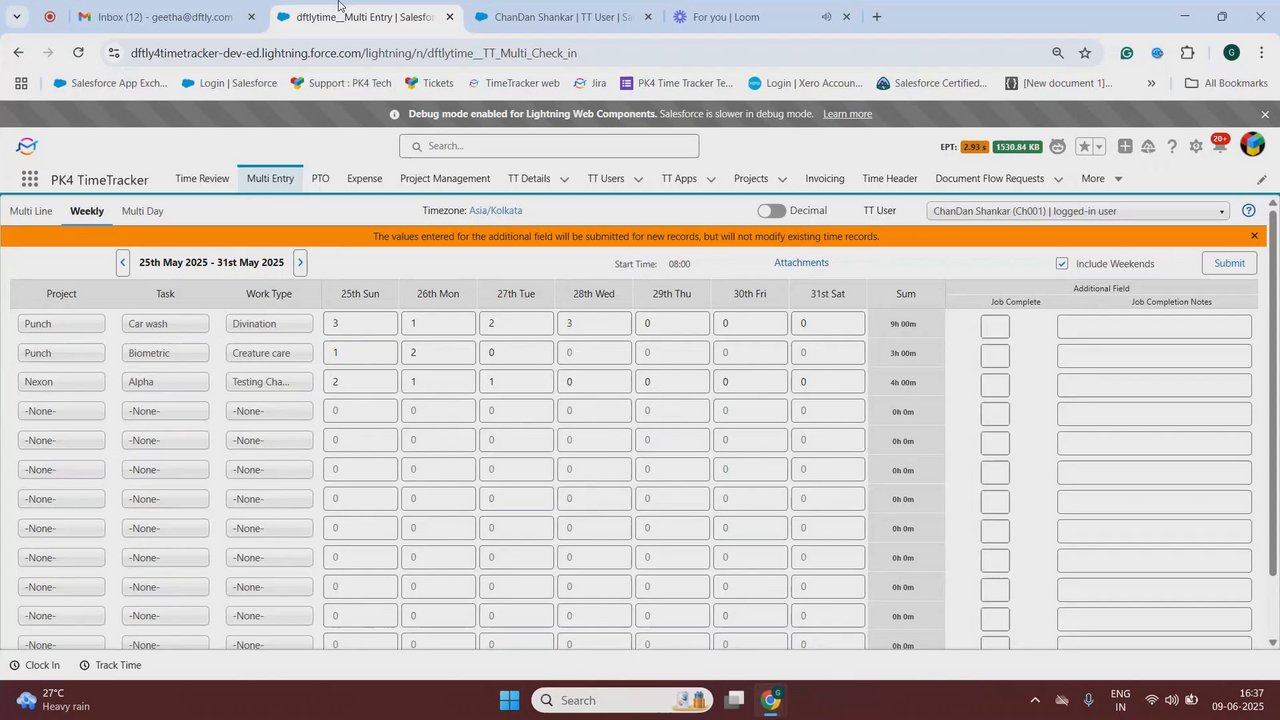
Task: Click the Salesforce setup gear icon
Action: coord(1196,147)
